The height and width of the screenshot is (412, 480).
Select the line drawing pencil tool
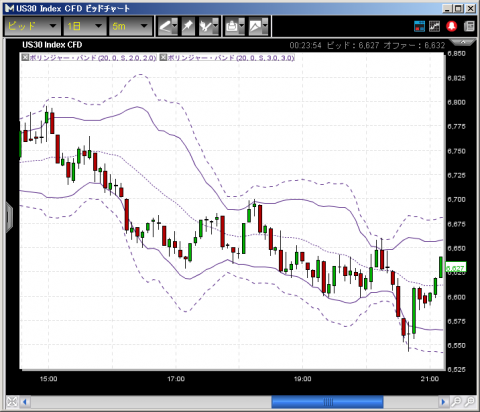(165, 26)
